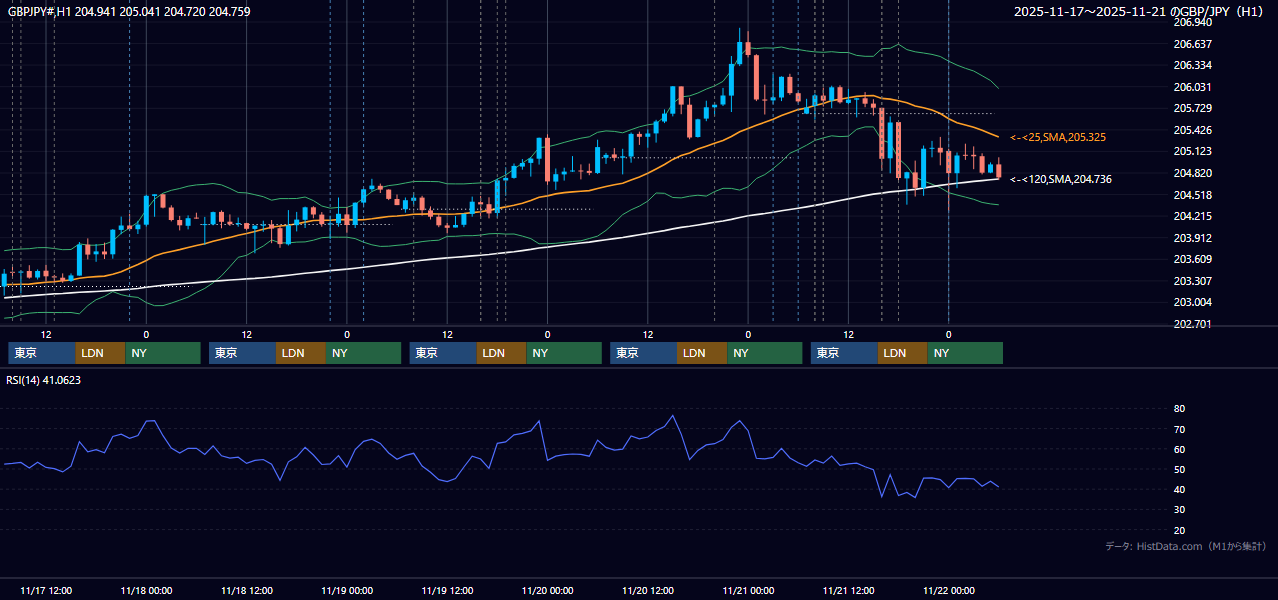Select the 11/21 12:00 time axis label
The height and width of the screenshot is (600, 1278).
click(x=850, y=590)
